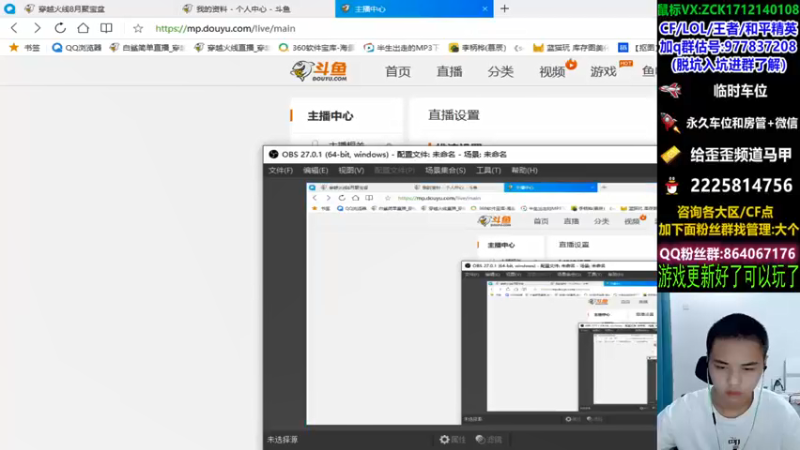800x450 pixels.
Task: Open the QQ浏览器 bookmark
Action: pos(77,47)
